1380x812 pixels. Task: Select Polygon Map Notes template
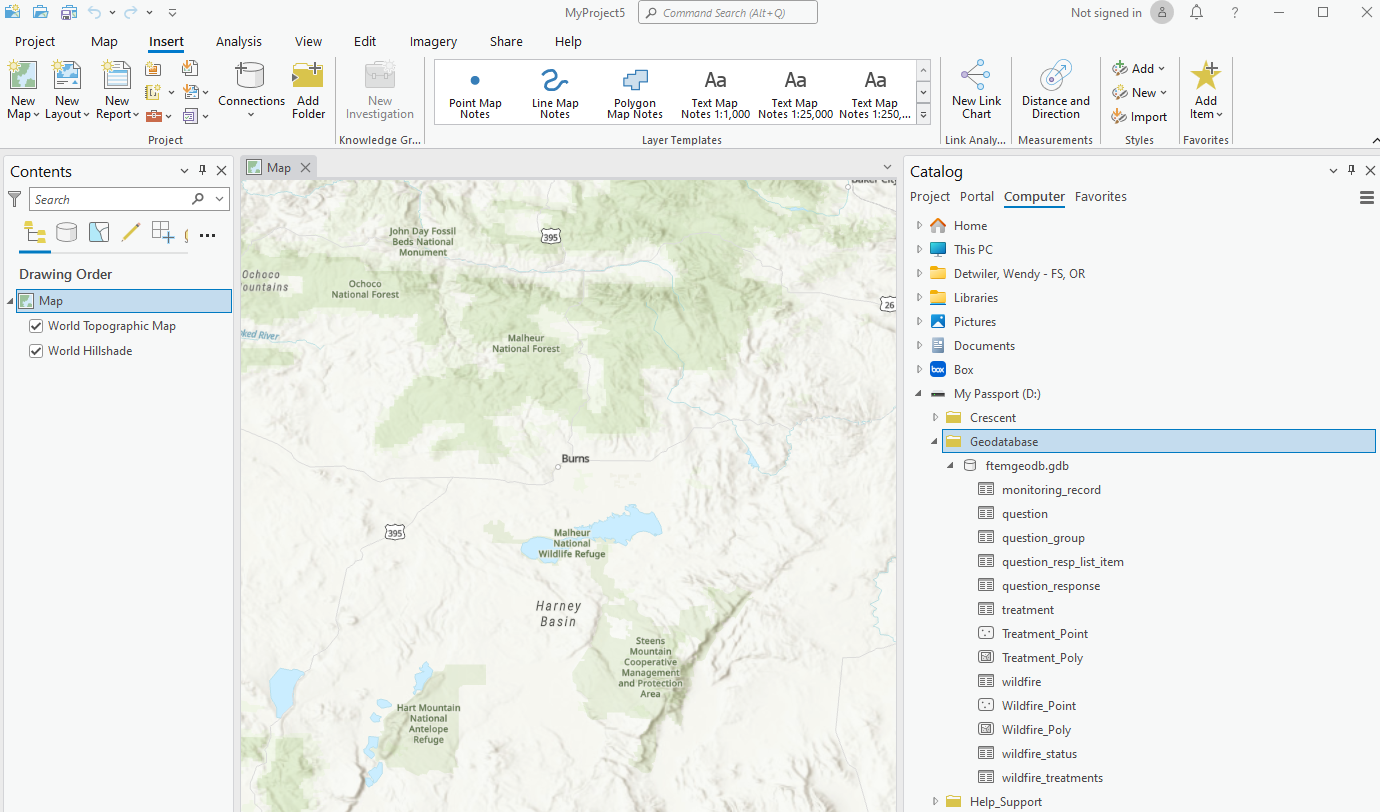coord(635,91)
